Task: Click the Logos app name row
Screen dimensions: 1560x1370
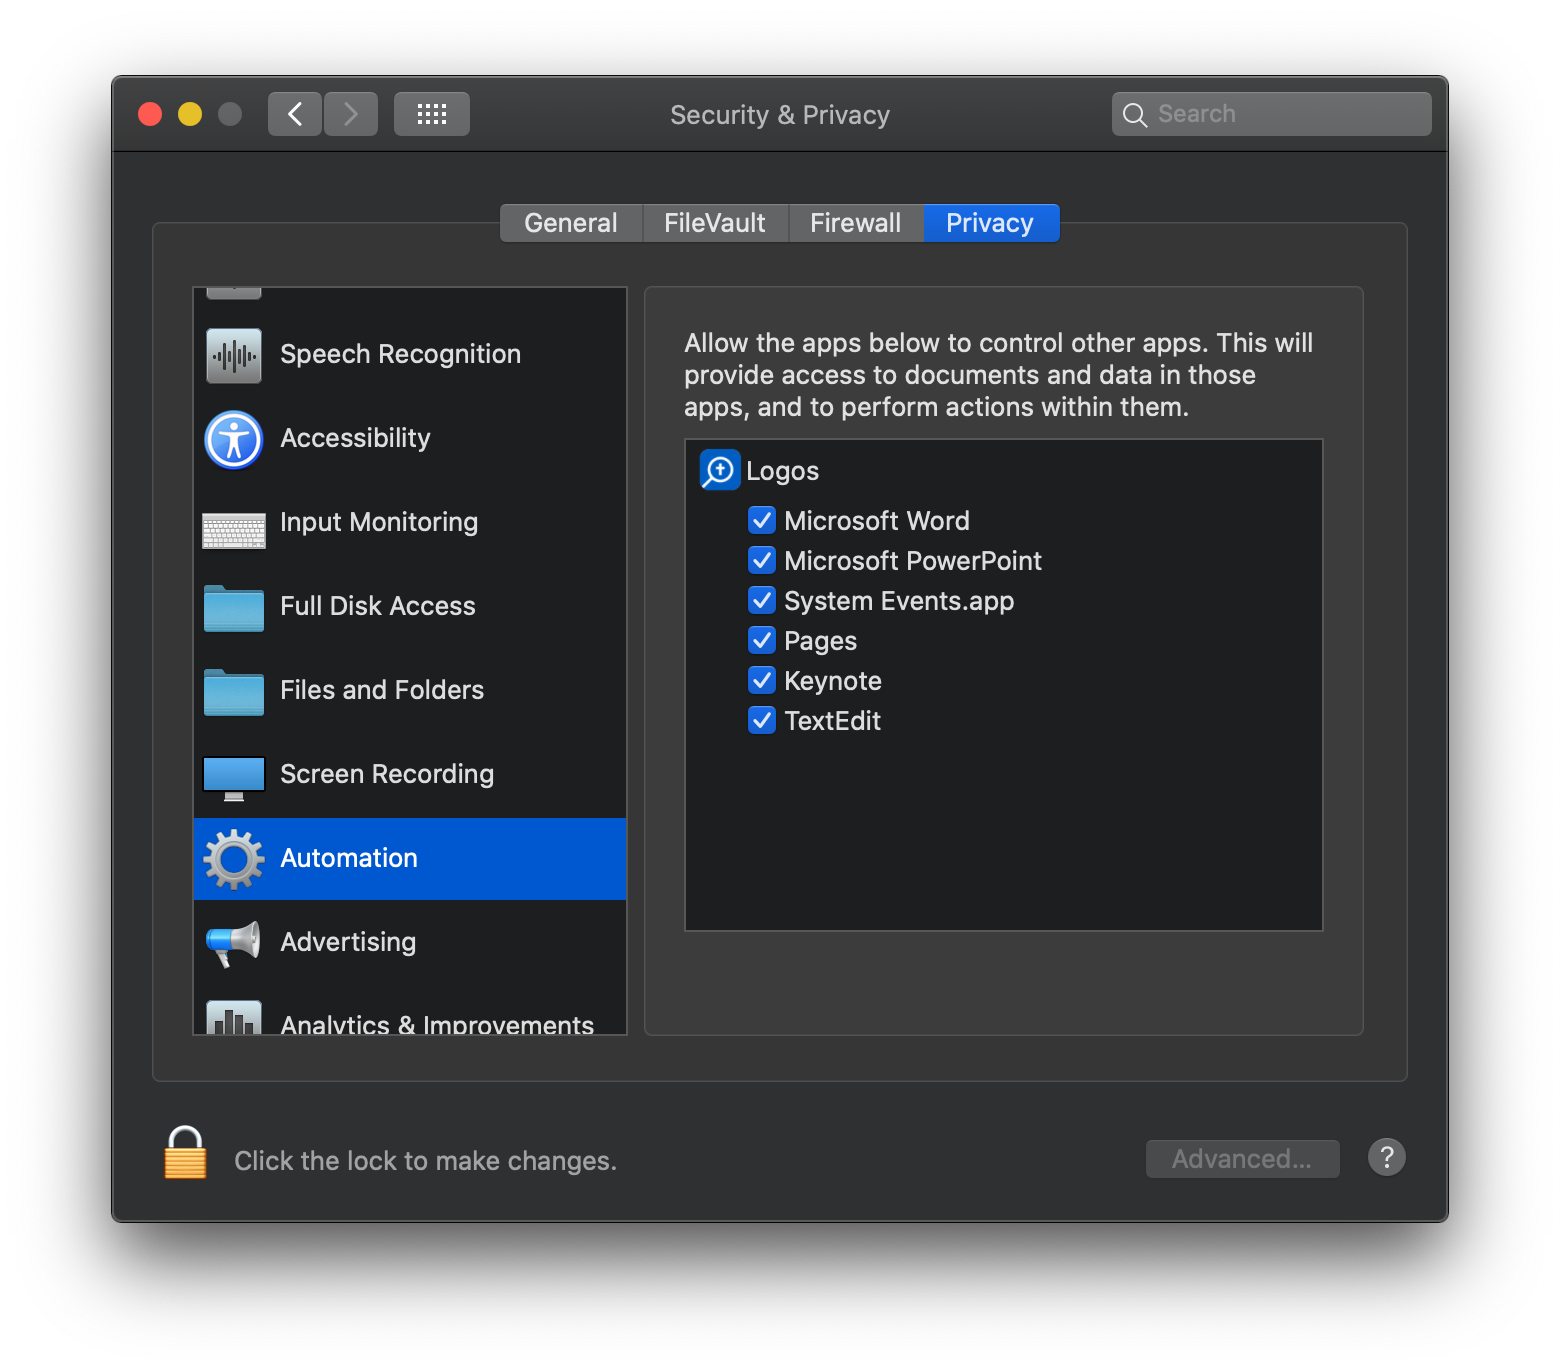Action: coord(1004,470)
